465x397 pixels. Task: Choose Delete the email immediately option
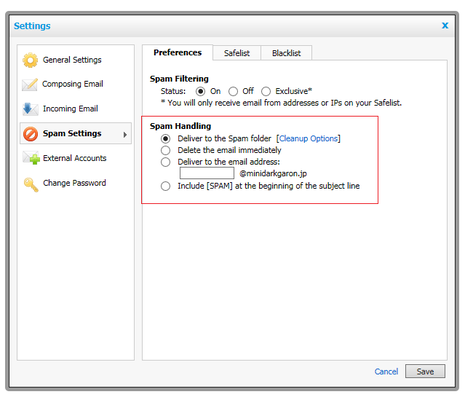pyautogui.click(x=165, y=150)
